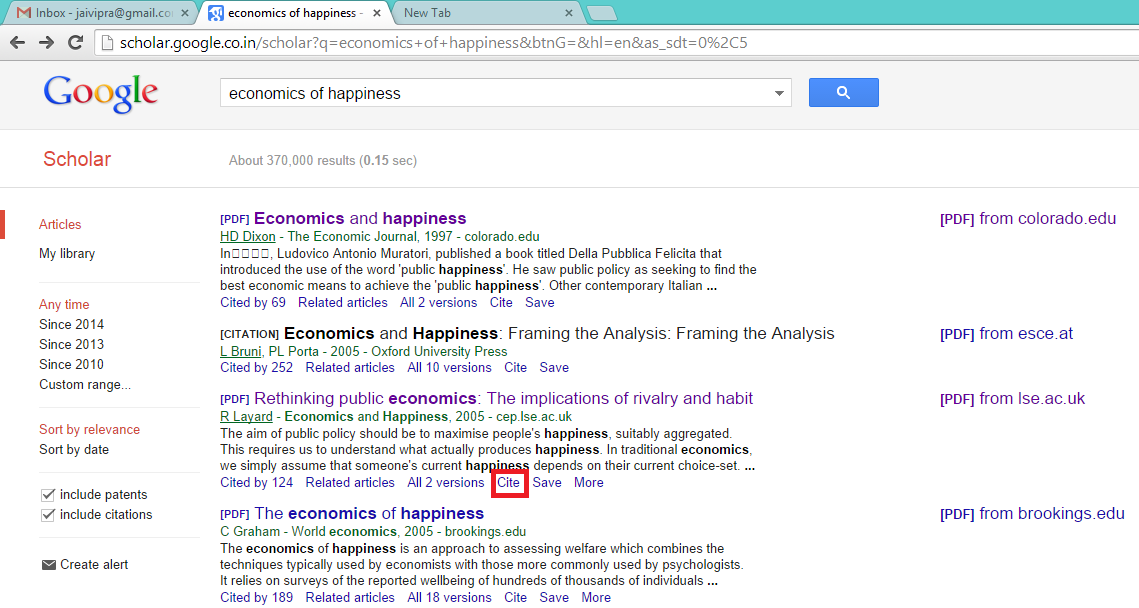Switch to the Gmail Inbox tab
This screenshot has height=608, width=1139.
tap(98, 13)
